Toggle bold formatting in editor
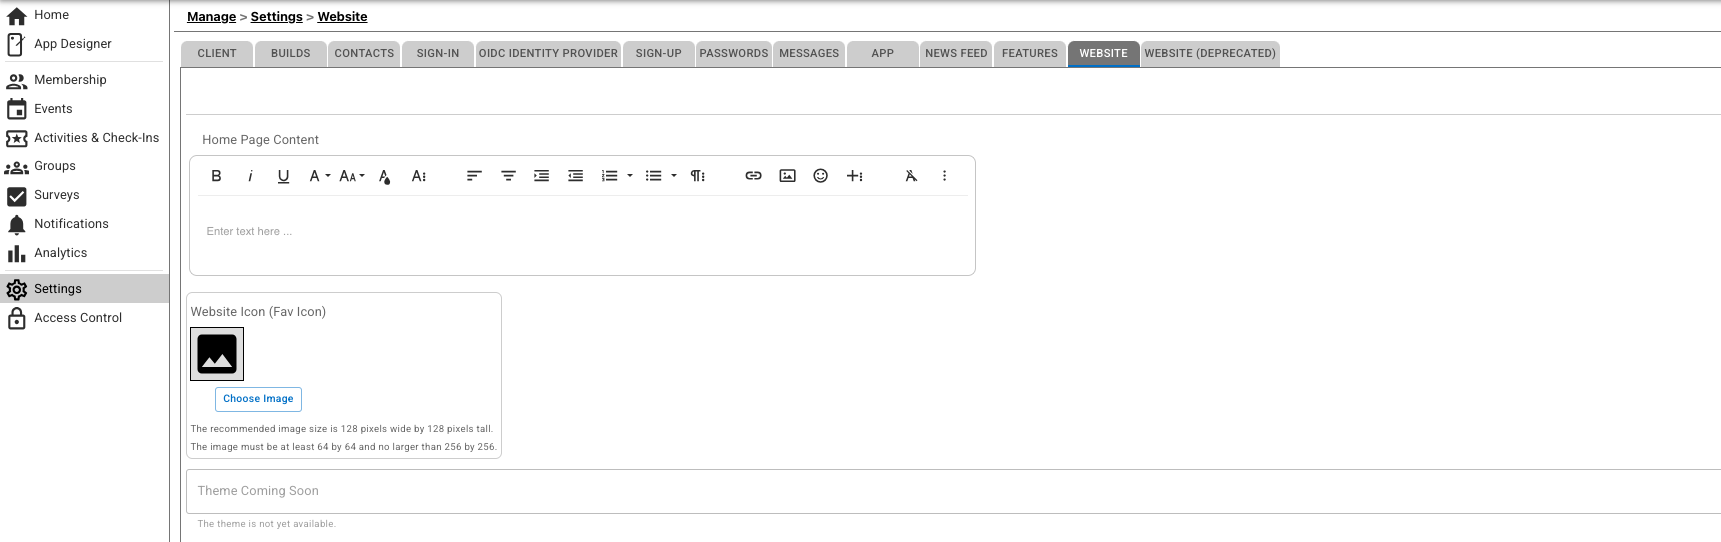Screen dimensions: 1721x542 point(216,176)
